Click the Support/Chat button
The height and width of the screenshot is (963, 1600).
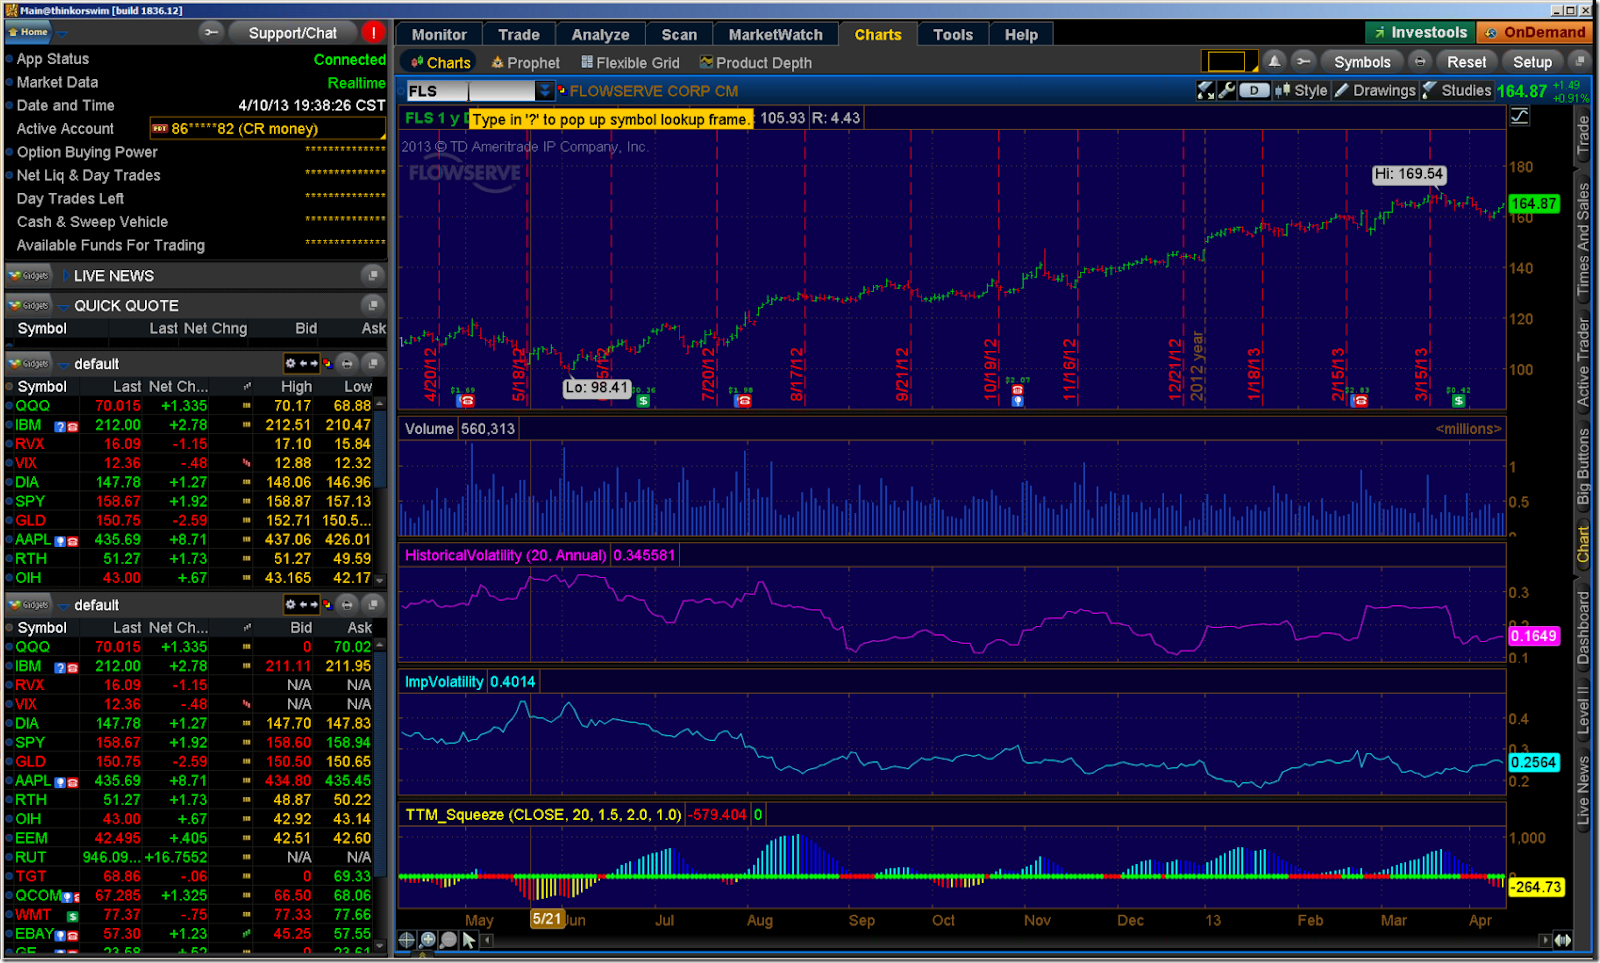pos(292,32)
